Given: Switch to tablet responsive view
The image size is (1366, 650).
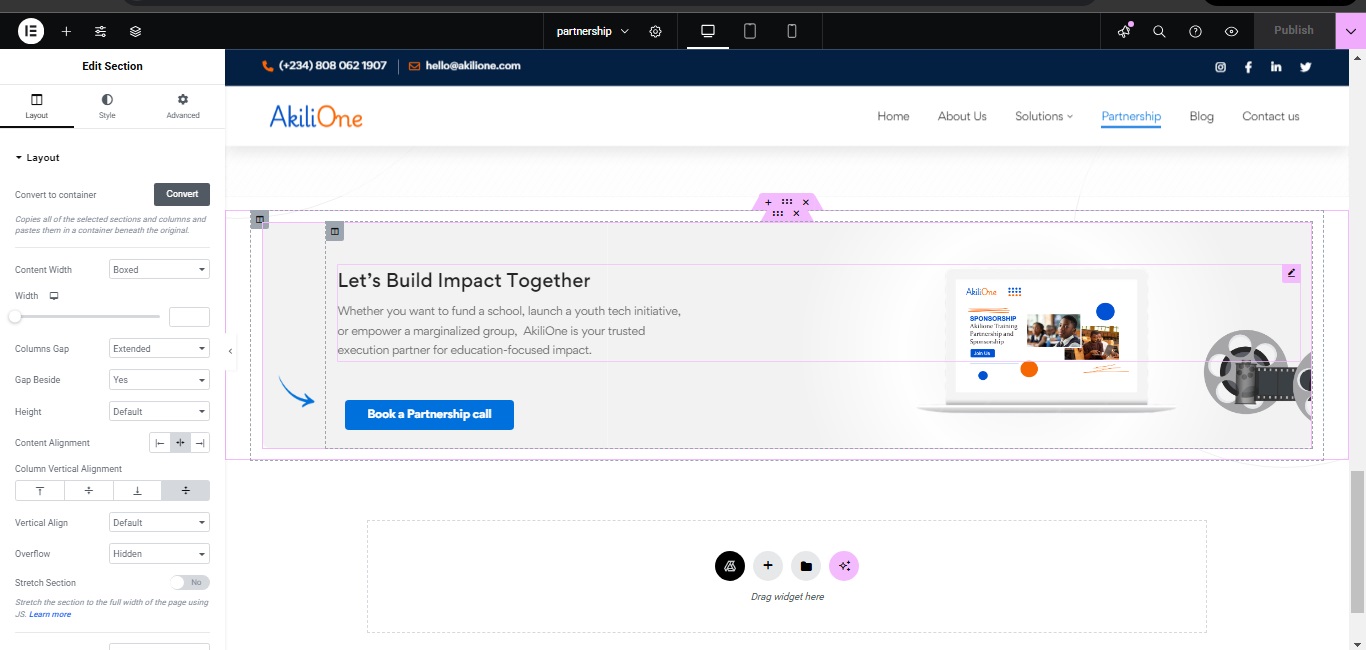Looking at the screenshot, I should click(750, 31).
